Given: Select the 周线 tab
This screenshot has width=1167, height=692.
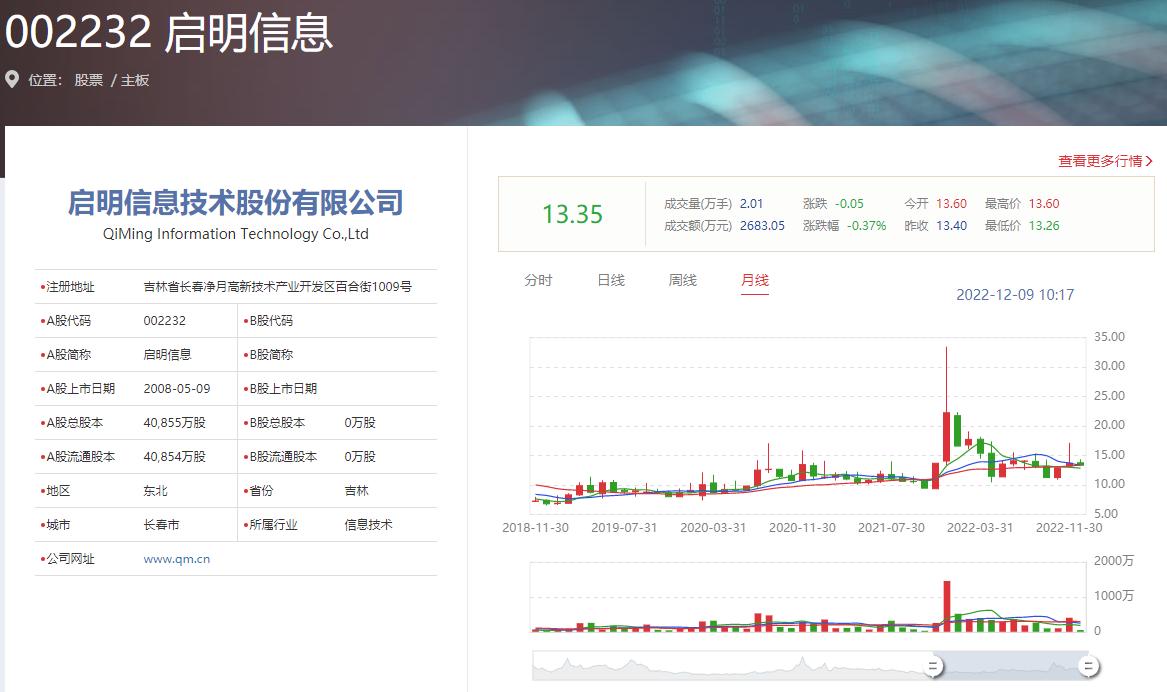Looking at the screenshot, I should [x=683, y=281].
